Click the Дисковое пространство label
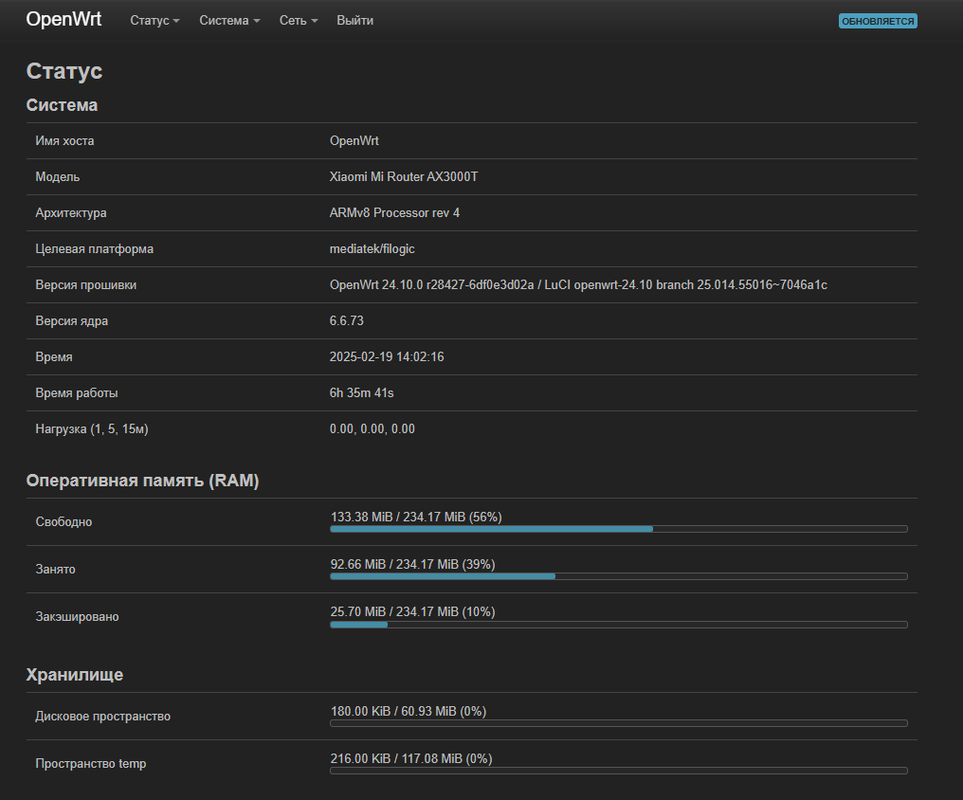This screenshot has width=963, height=800. click(x=103, y=717)
